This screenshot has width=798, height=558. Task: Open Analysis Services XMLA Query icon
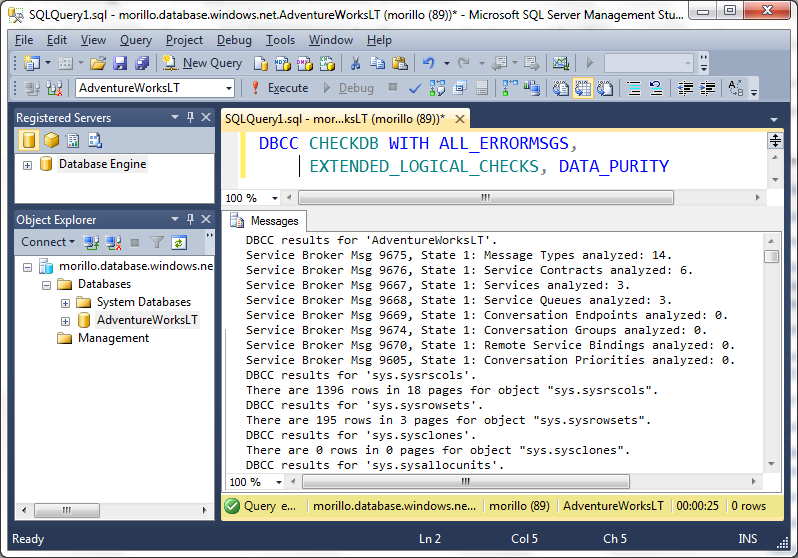(x=327, y=63)
